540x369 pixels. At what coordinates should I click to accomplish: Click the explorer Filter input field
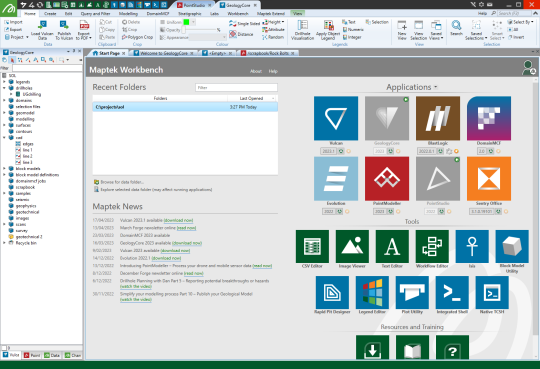[47, 68]
